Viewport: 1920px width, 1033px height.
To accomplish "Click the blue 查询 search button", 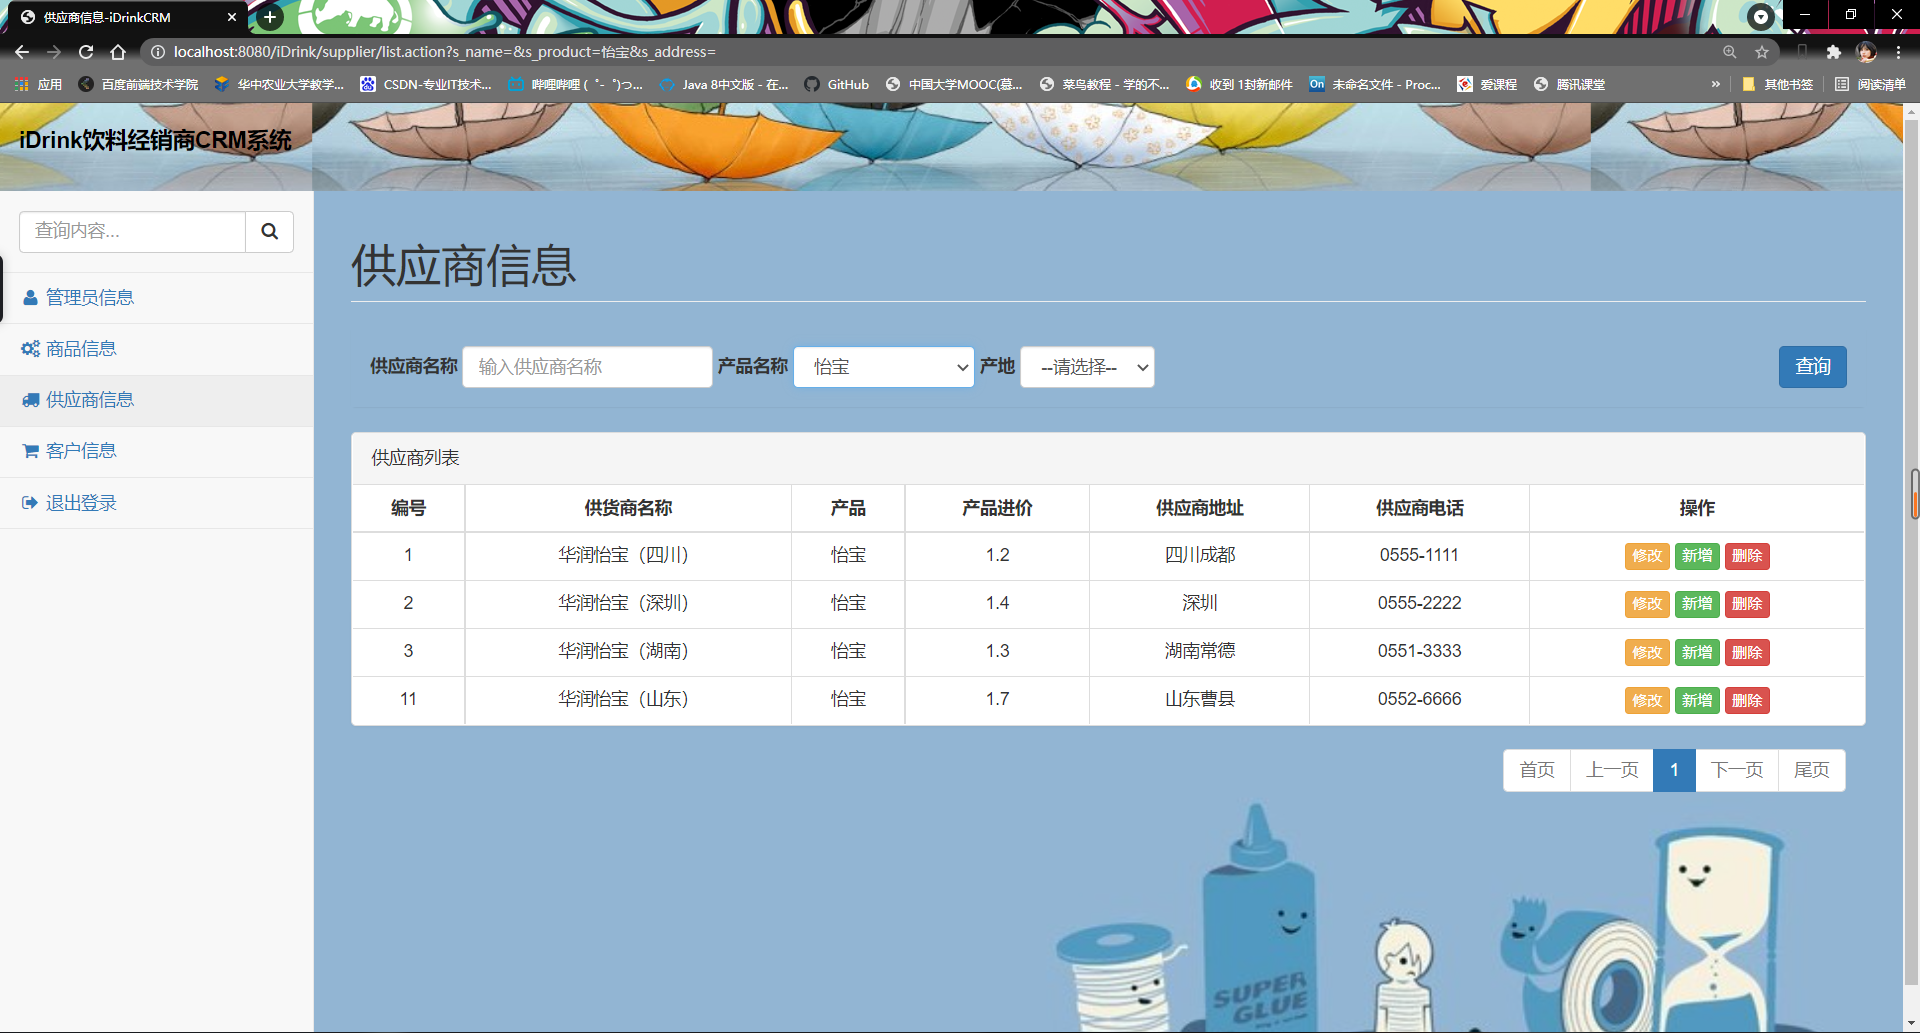I will tap(1812, 367).
